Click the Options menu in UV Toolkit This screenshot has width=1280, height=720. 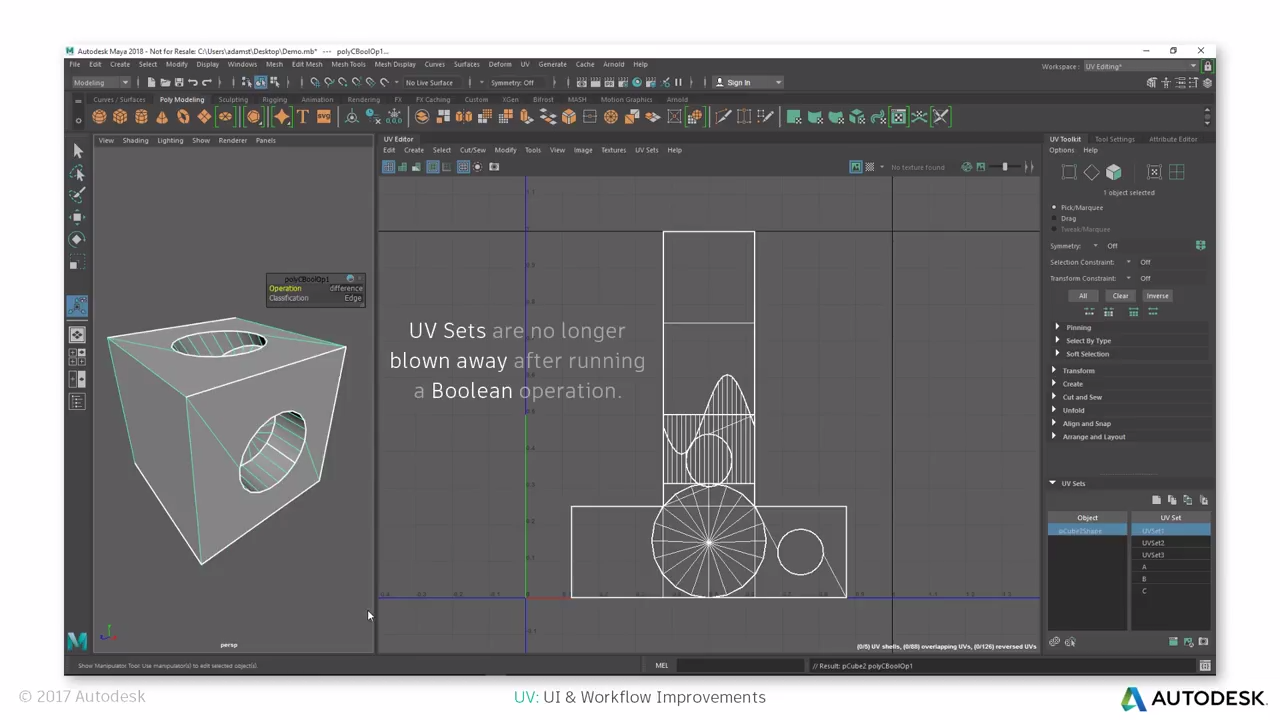pyautogui.click(x=1061, y=151)
